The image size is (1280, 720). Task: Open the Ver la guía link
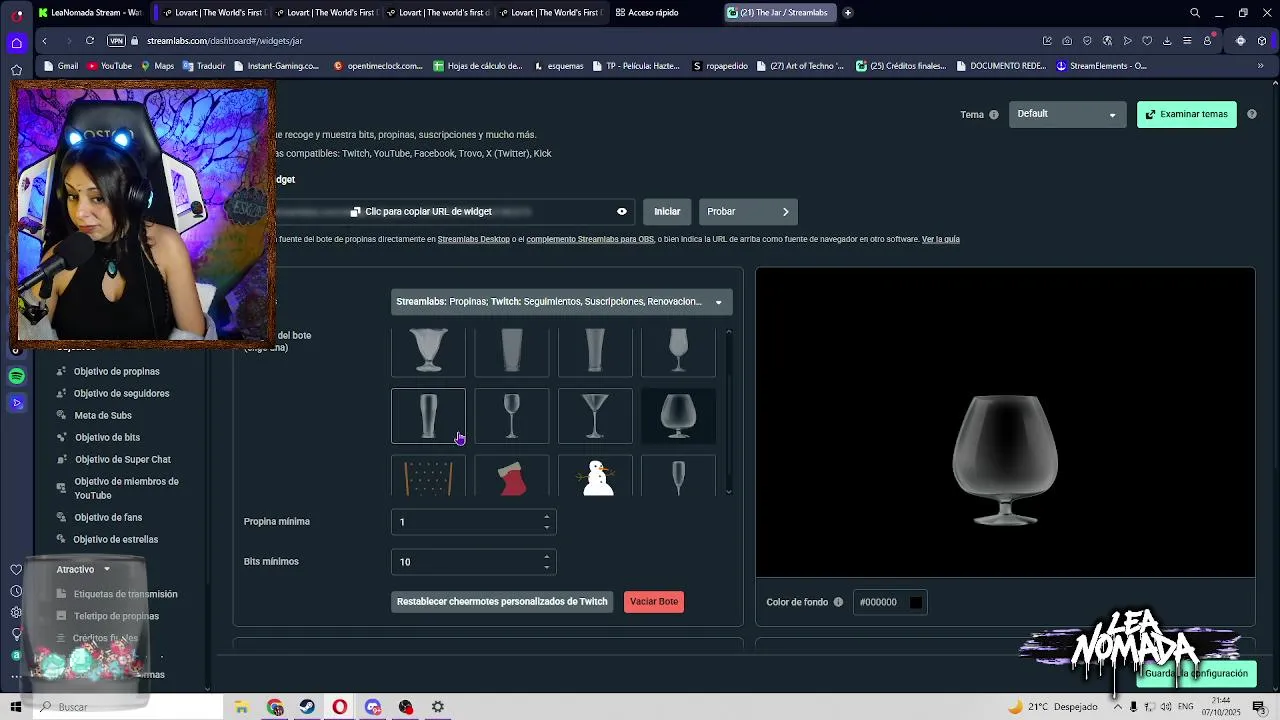940,239
